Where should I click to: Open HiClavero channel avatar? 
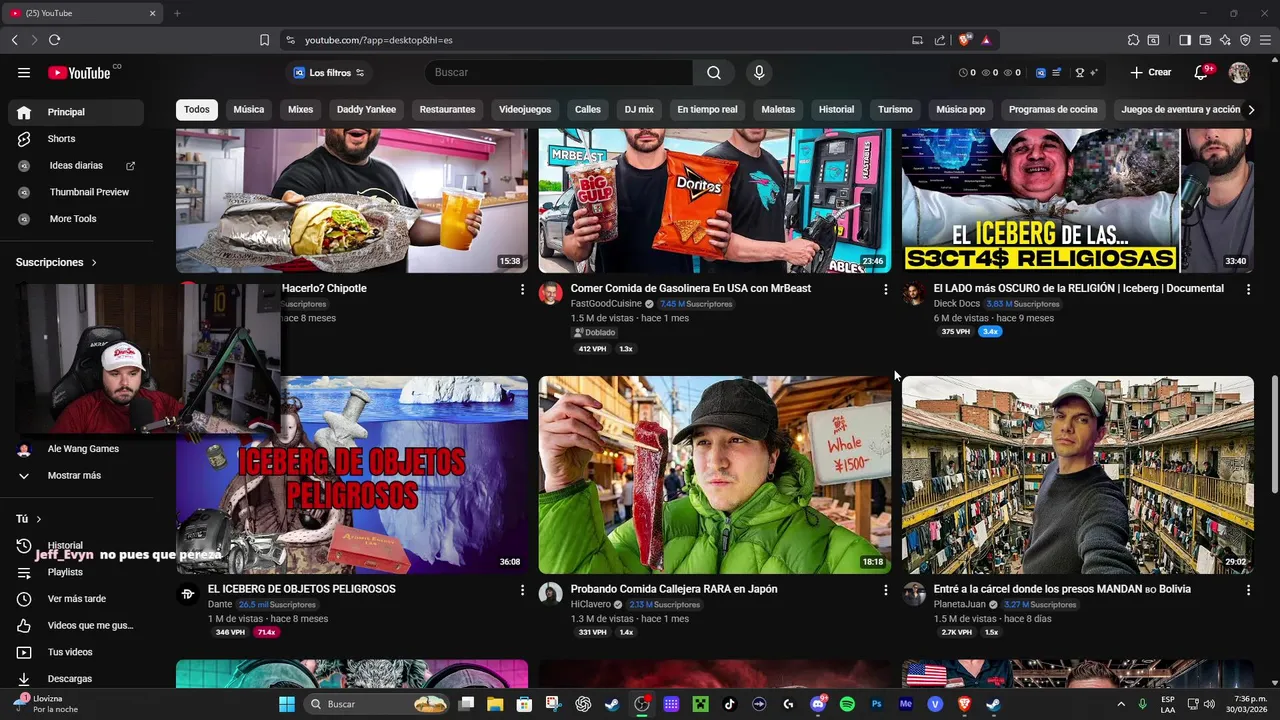point(551,594)
